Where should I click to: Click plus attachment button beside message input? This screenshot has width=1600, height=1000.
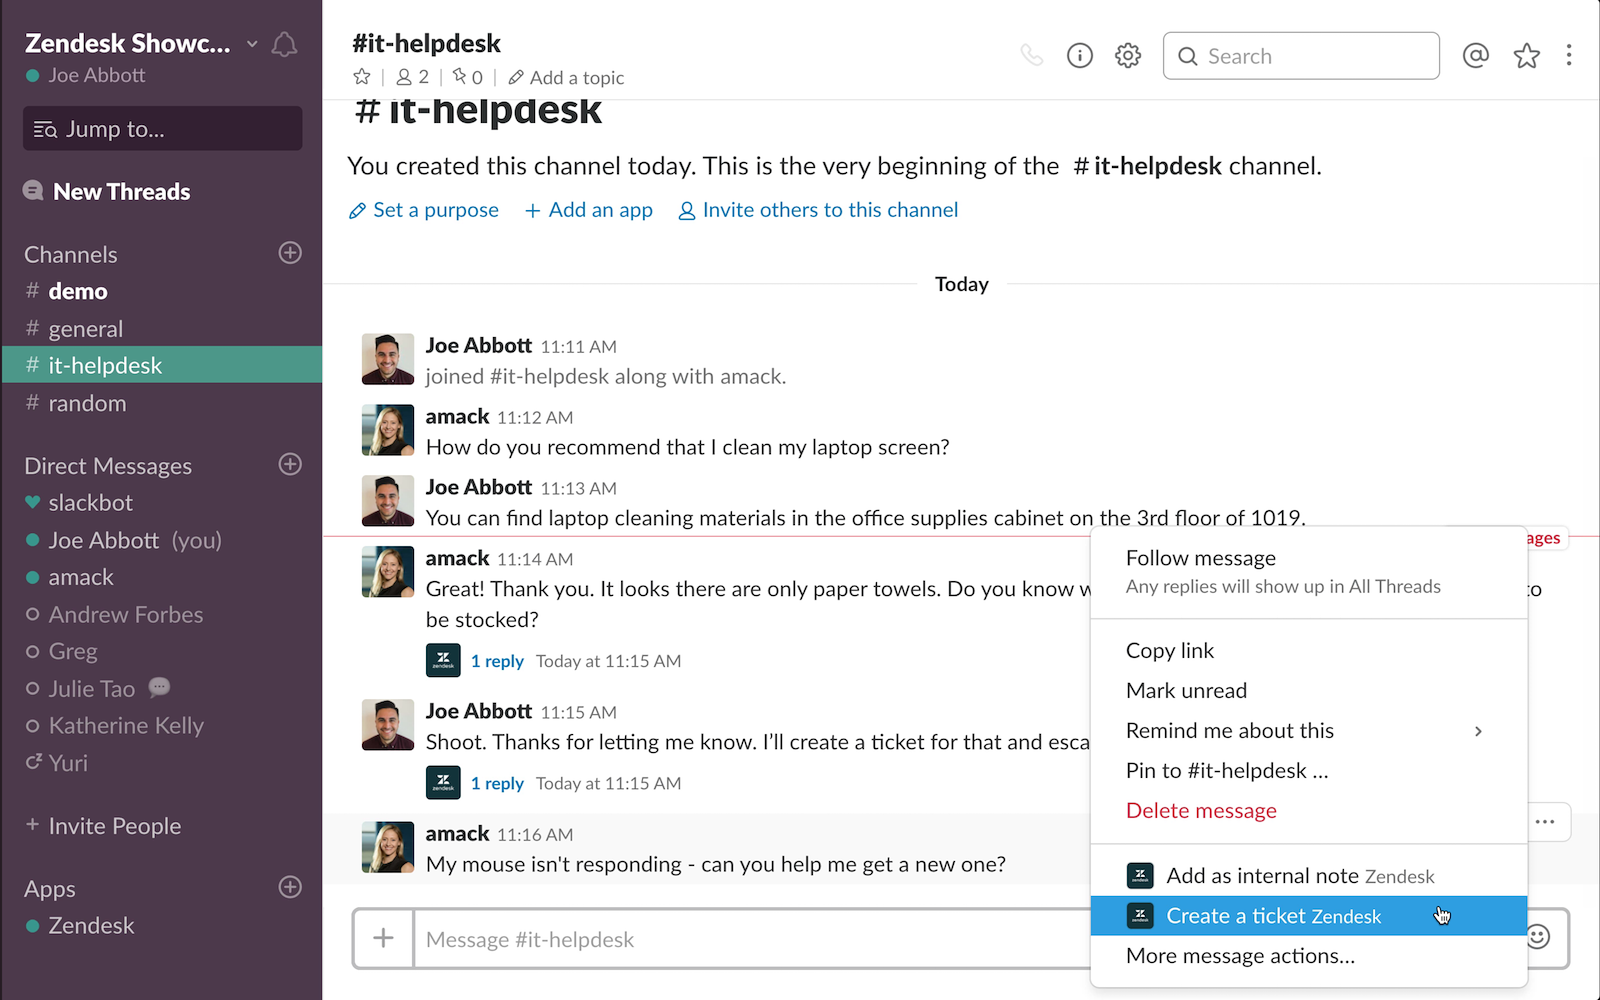point(383,939)
